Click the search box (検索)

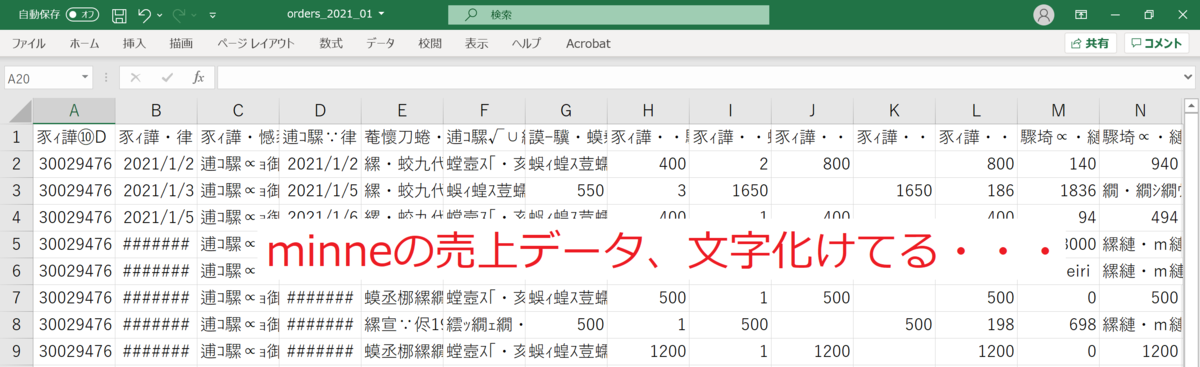pyautogui.click(x=608, y=15)
